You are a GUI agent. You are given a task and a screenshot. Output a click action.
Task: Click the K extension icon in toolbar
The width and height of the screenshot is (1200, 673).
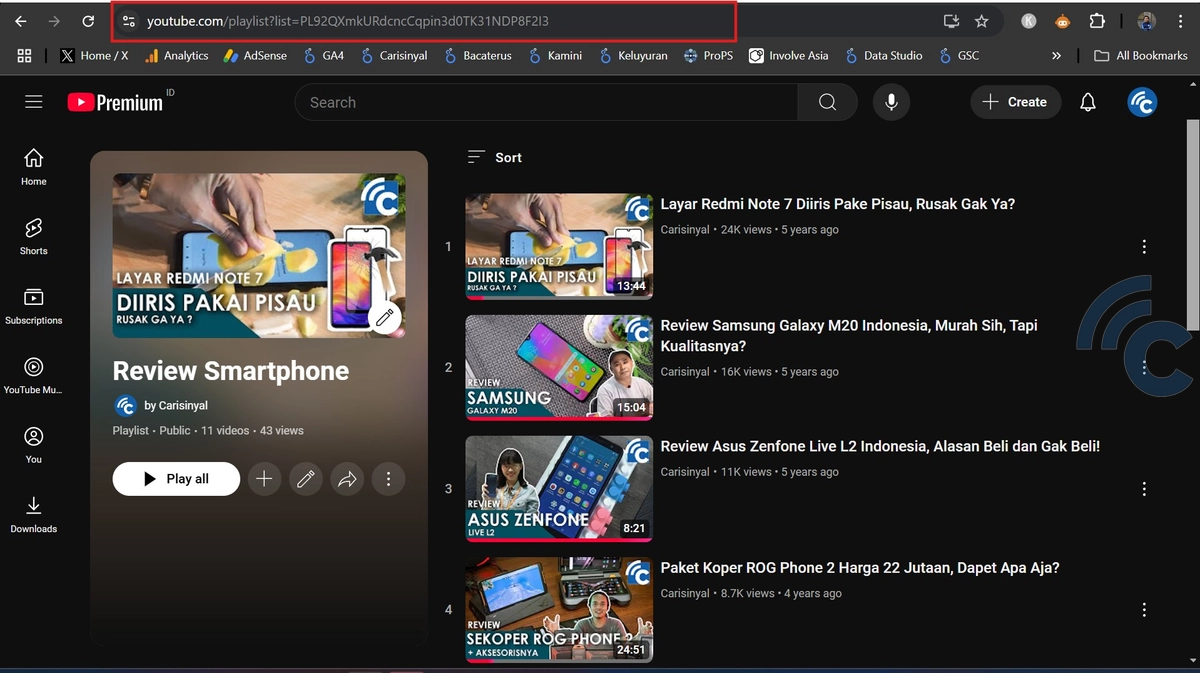point(1028,21)
